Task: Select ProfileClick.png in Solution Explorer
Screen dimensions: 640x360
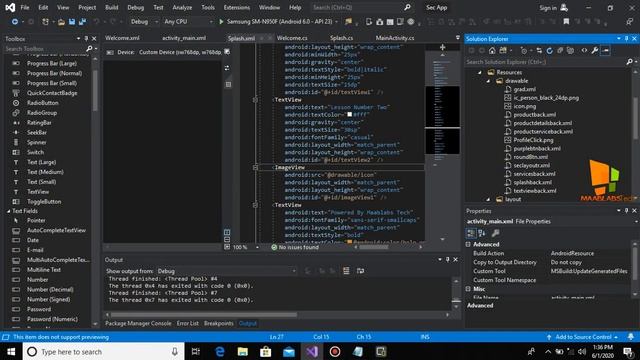Action: click(533, 140)
